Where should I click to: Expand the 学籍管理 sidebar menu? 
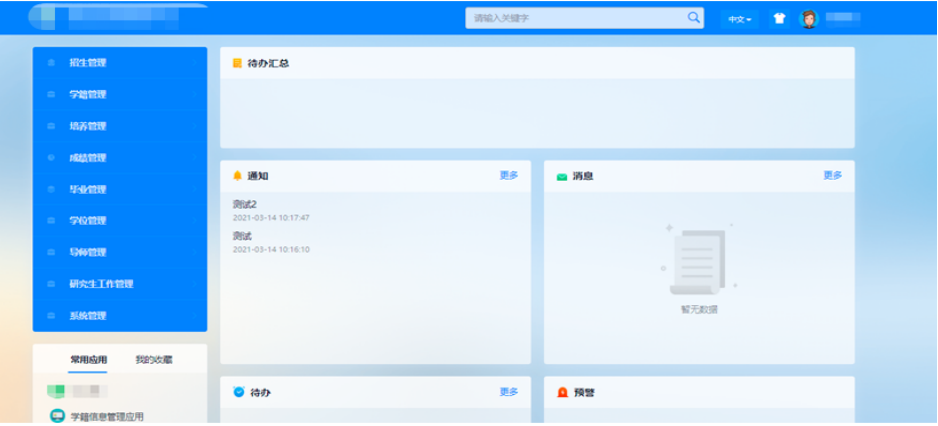click(x=88, y=95)
